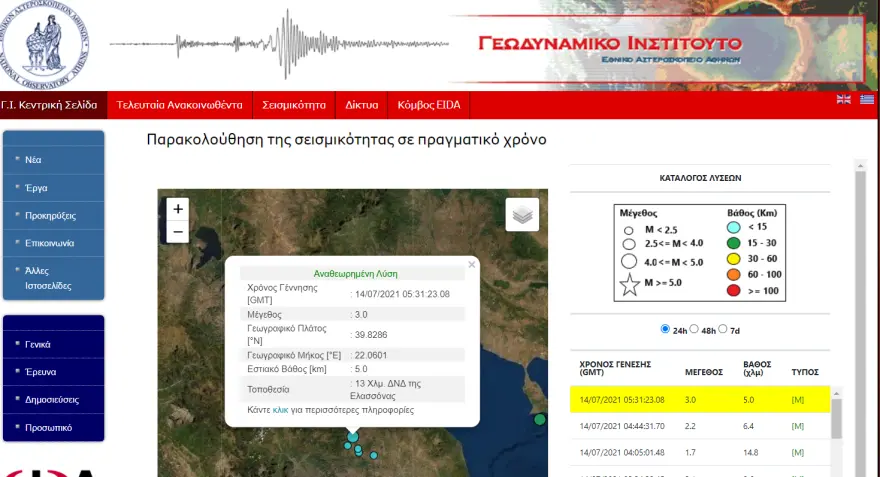Open the Σεισμικότητα menu
Image resolution: width=880 pixels, height=477 pixels.
(x=294, y=104)
